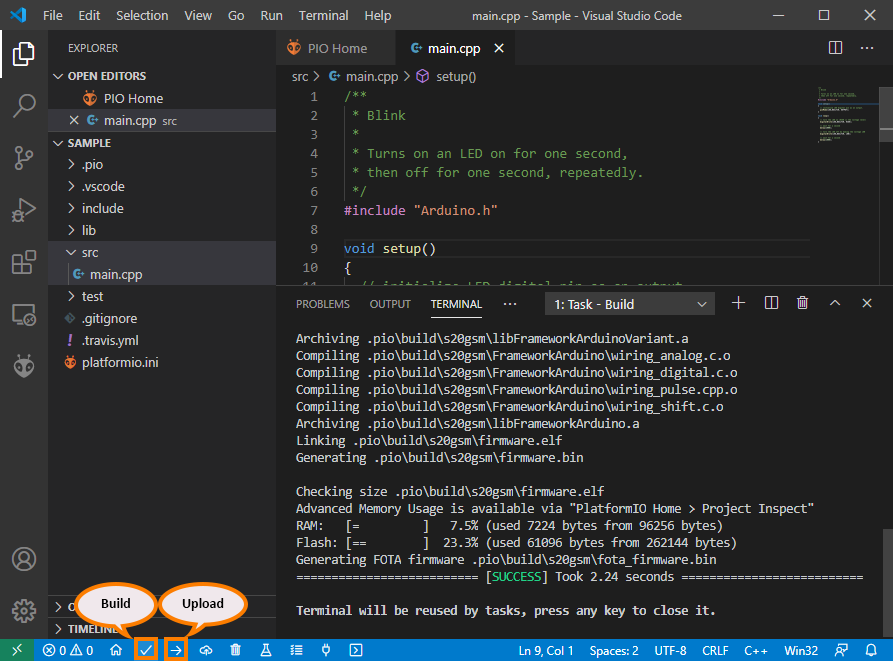
Task: Open Run and Debug view icon
Action: click(x=23, y=210)
